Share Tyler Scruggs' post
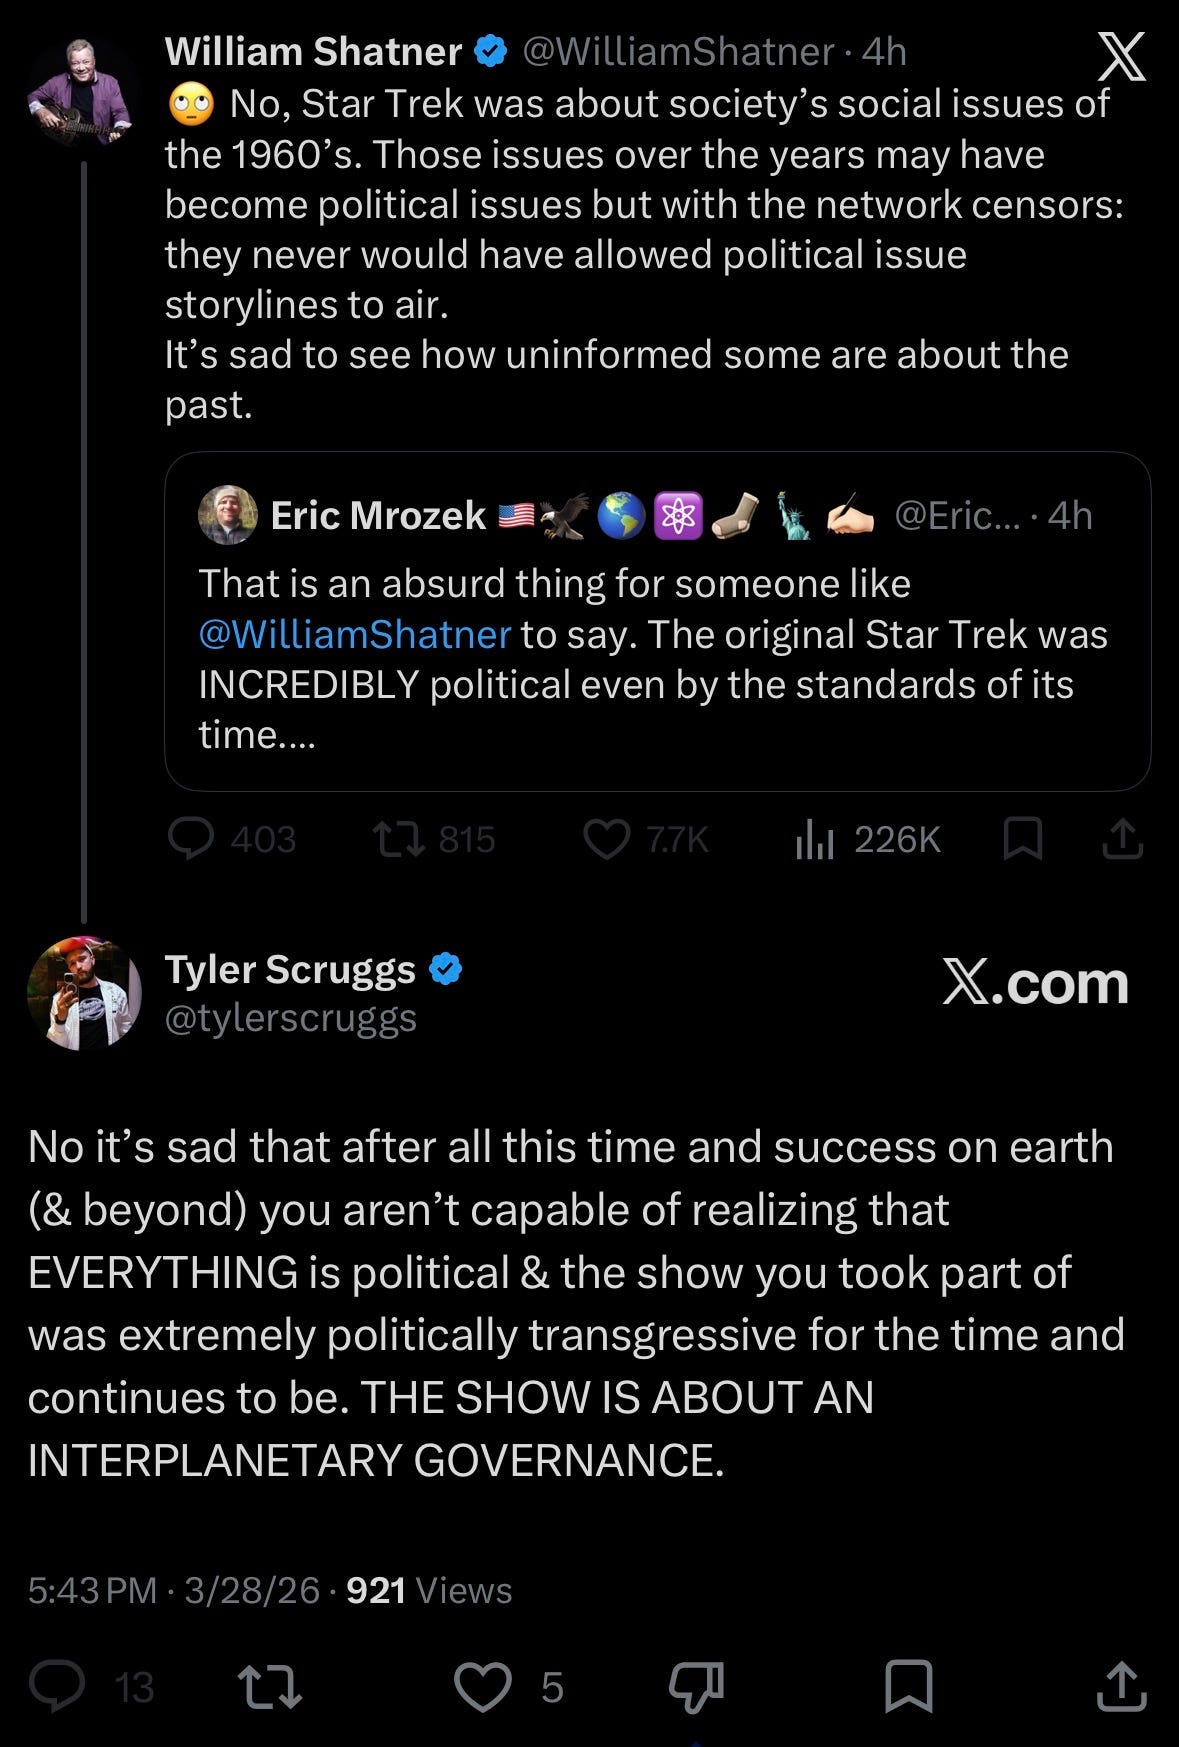The width and height of the screenshot is (1179, 1747). pos(1121,1686)
